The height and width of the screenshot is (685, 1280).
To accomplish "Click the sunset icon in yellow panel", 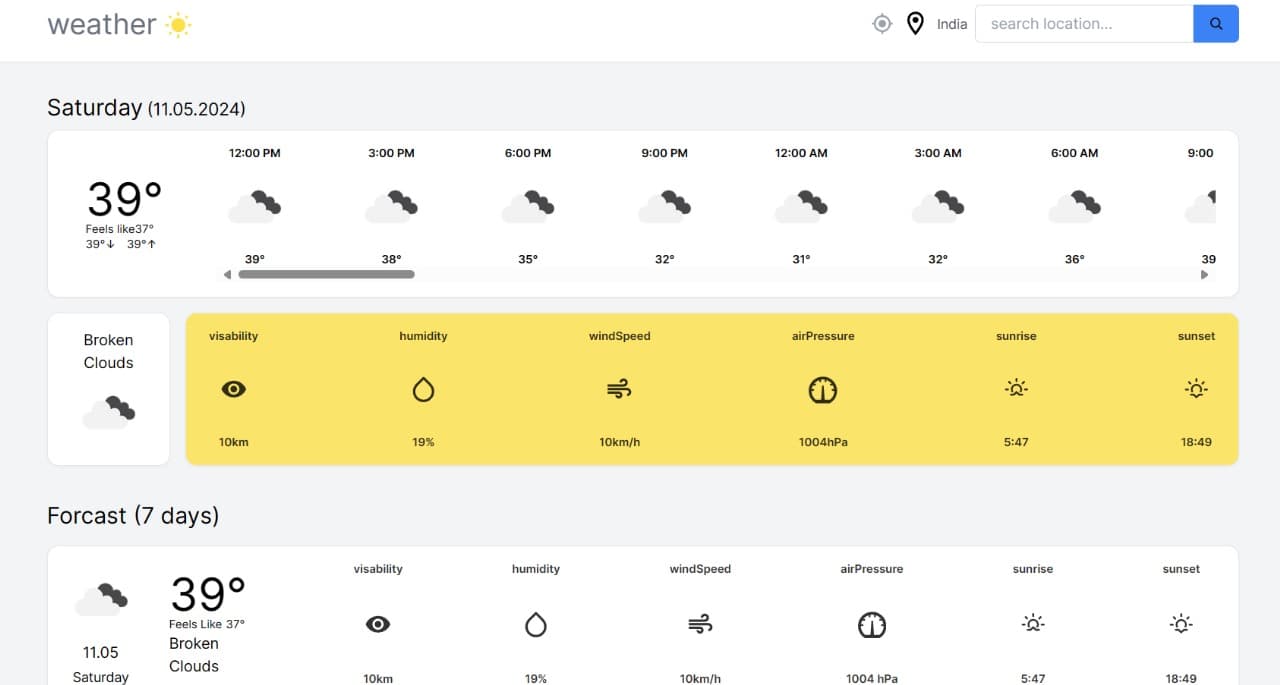I will 1196,389.
